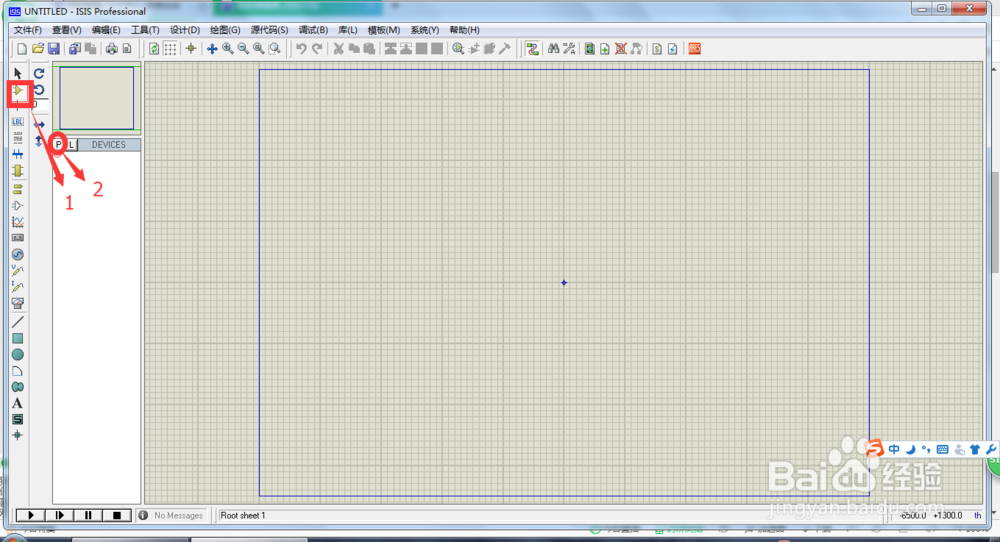Click the blue Pan/Center view icon

212,49
